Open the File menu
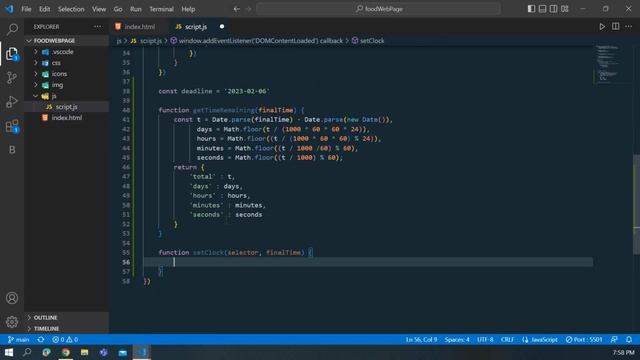 coord(26,9)
